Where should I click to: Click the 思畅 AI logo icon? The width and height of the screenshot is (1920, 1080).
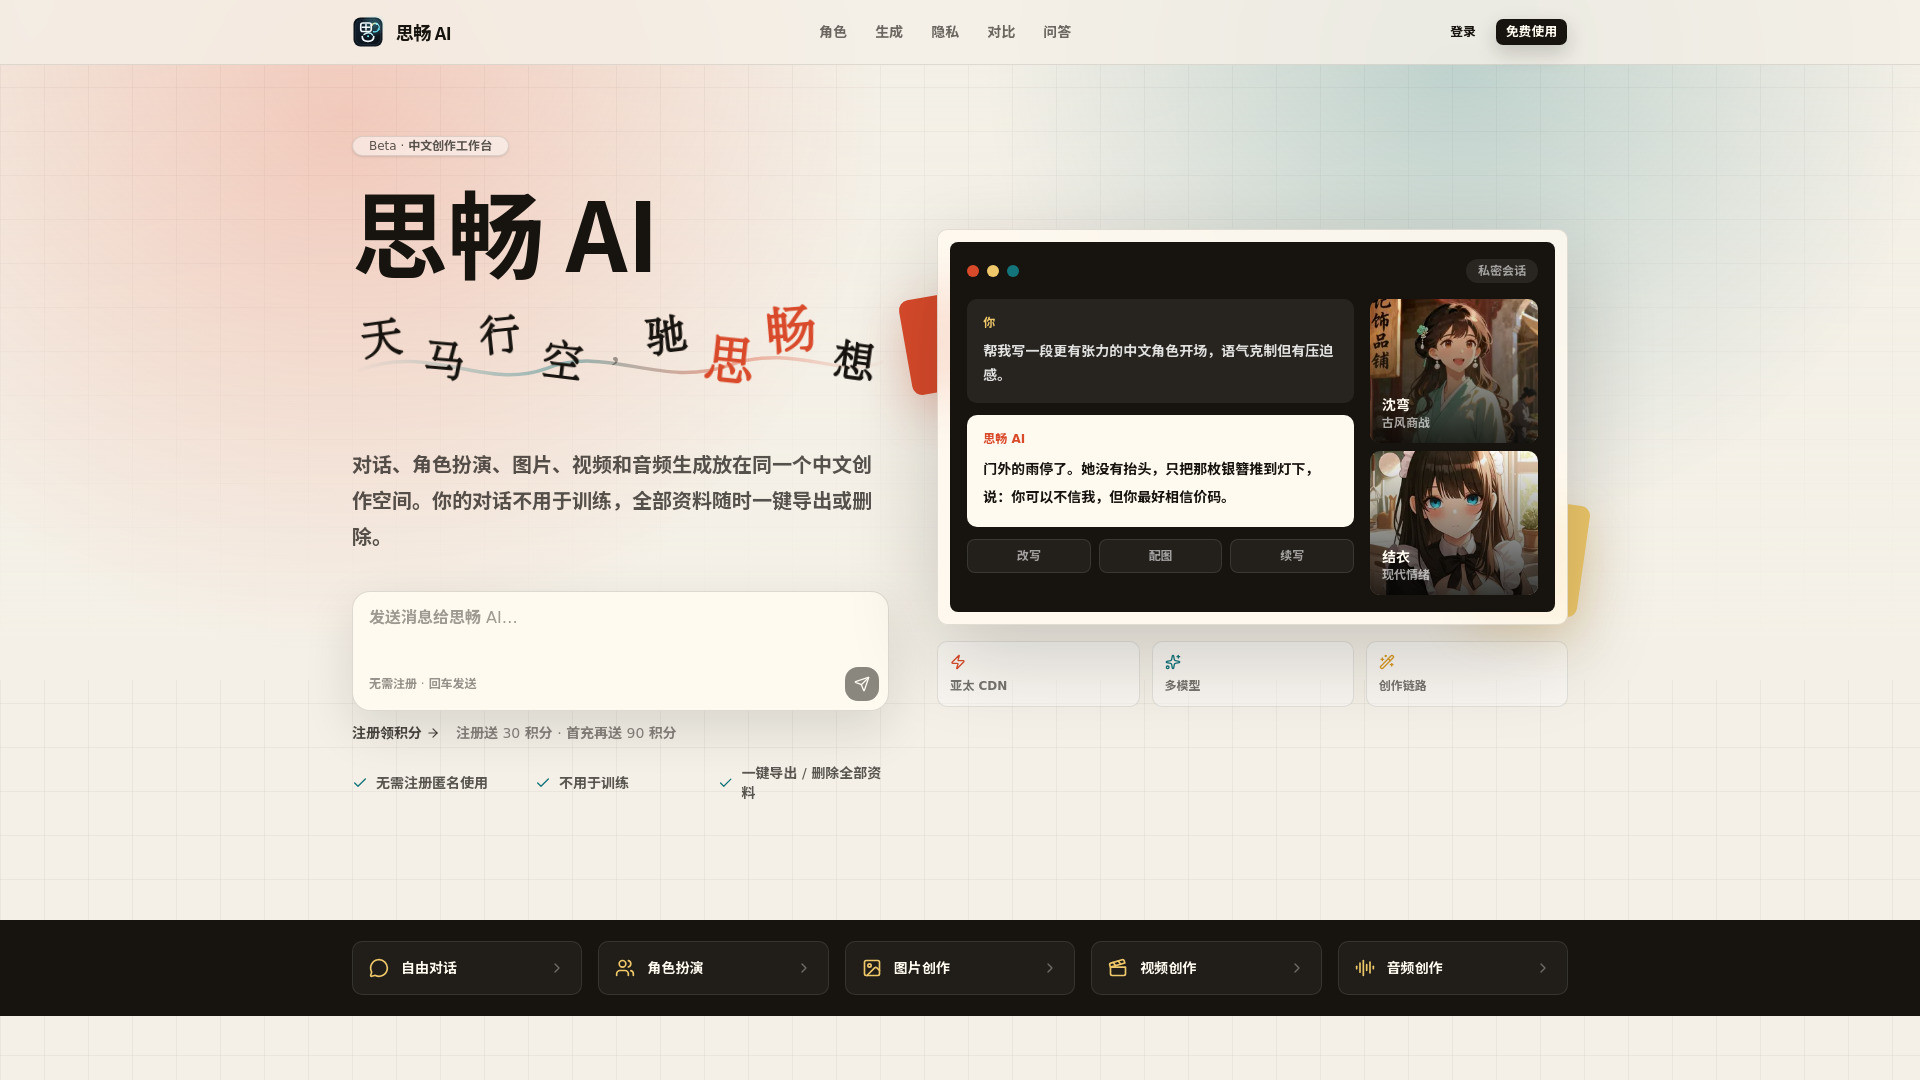[x=368, y=32]
